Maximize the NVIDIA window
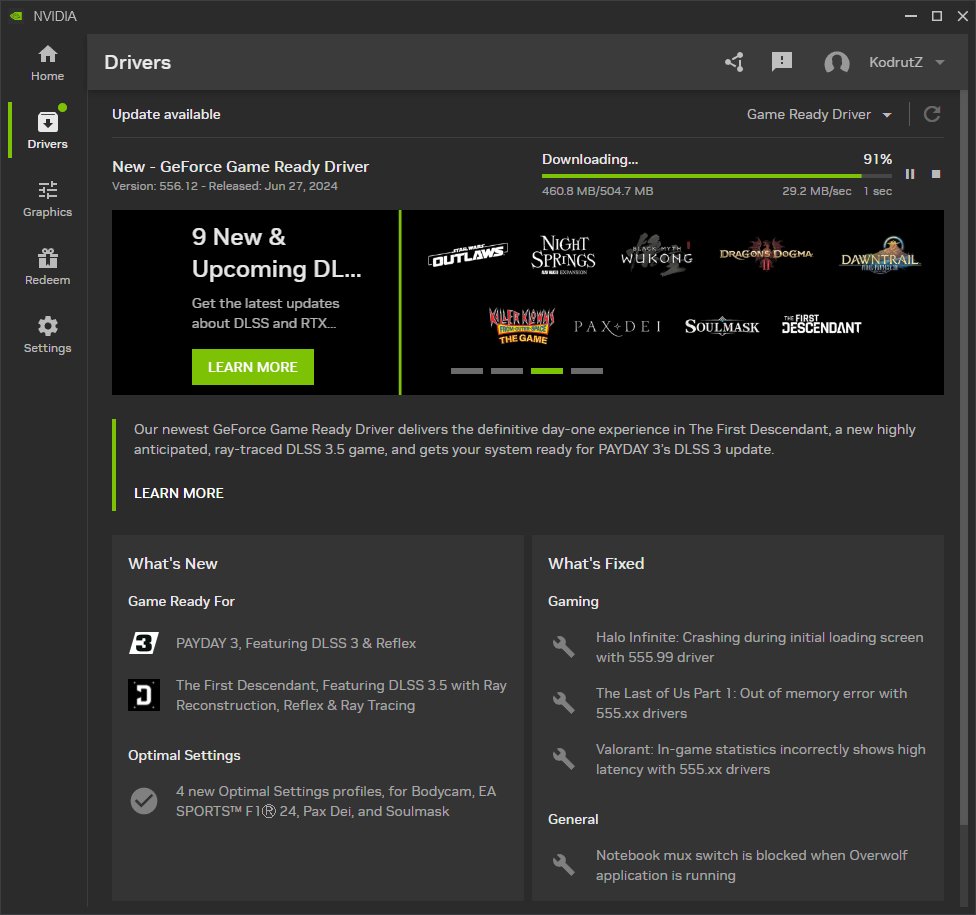 pyautogui.click(x=937, y=16)
